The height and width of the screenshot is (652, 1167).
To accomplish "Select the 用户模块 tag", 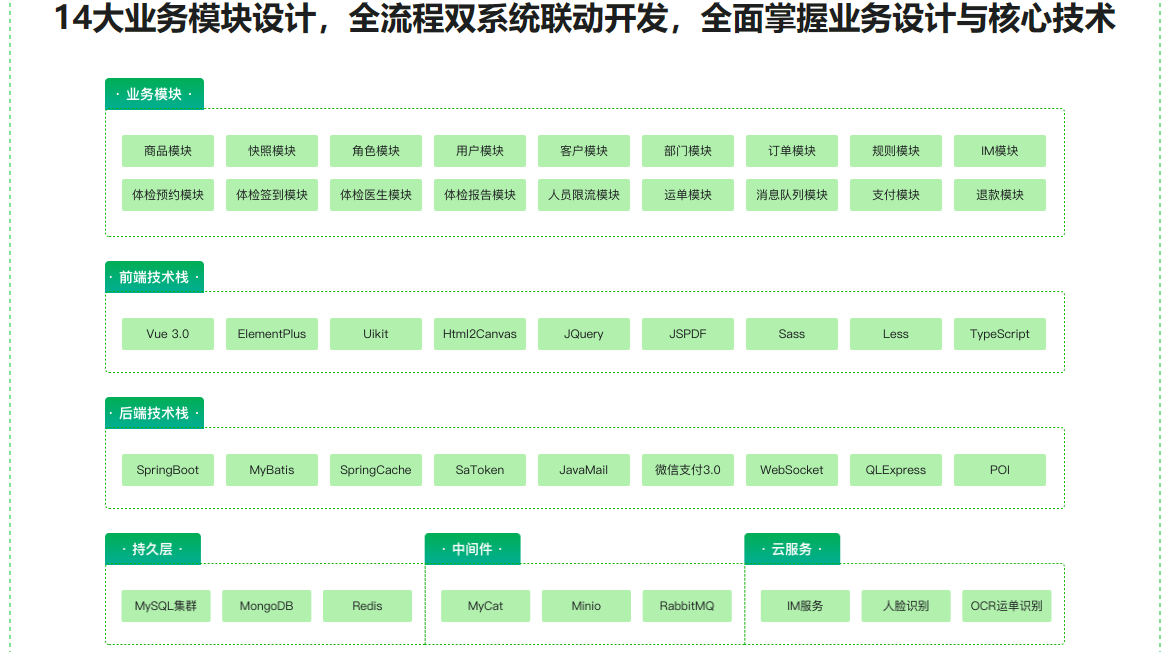I will coord(480,151).
